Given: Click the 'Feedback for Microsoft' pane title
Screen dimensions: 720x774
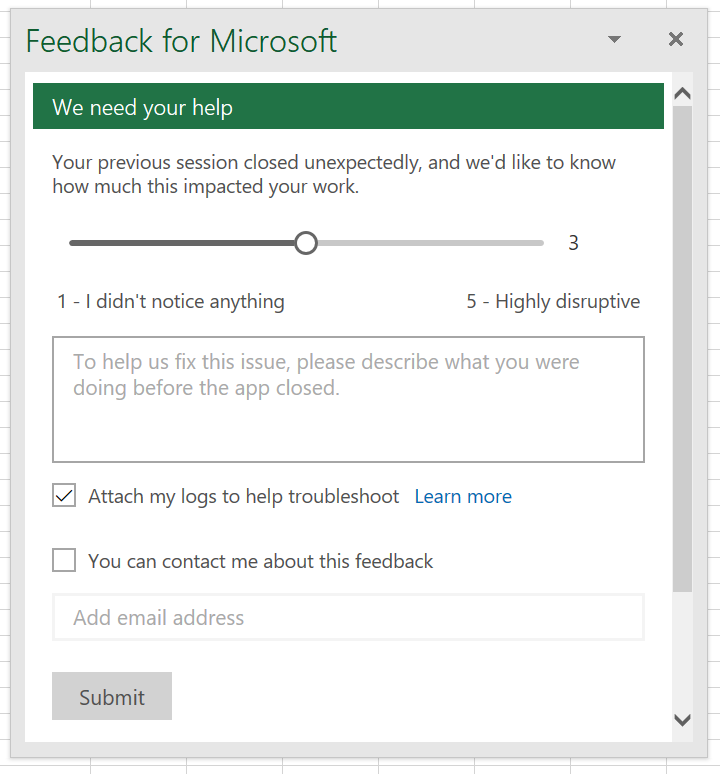Looking at the screenshot, I should tap(181, 40).
